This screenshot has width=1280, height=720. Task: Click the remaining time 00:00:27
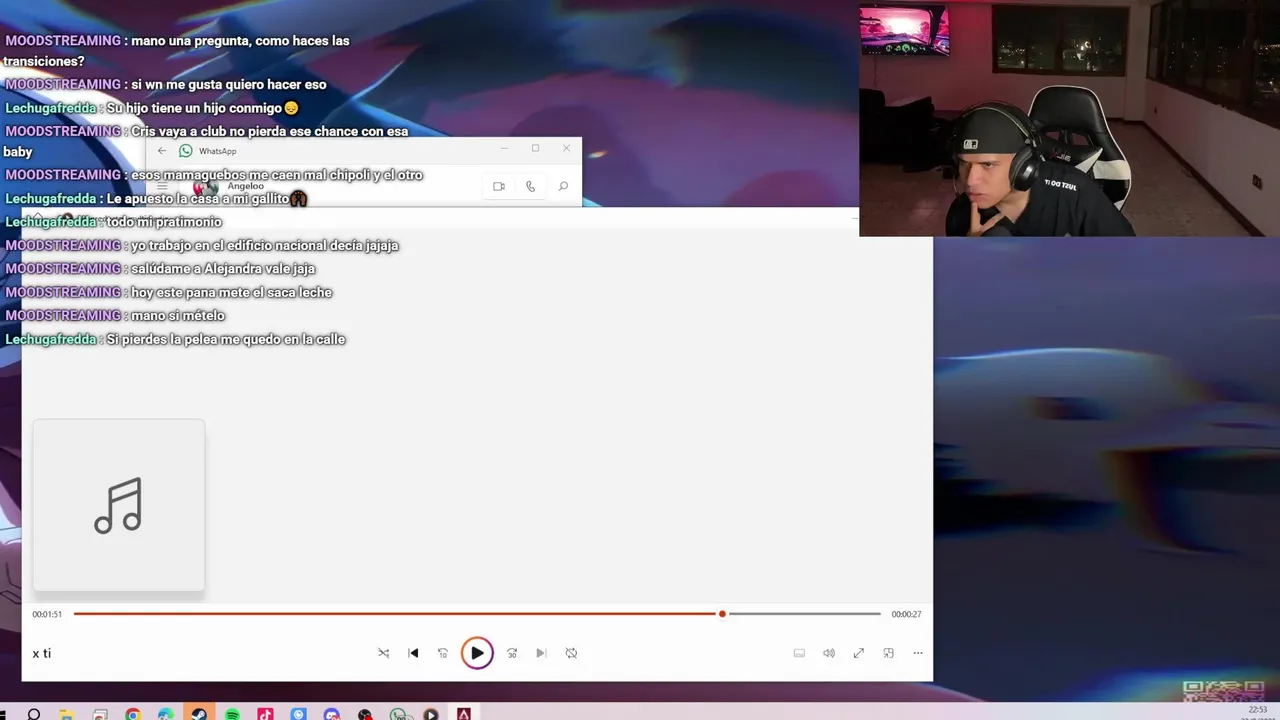point(906,614)
